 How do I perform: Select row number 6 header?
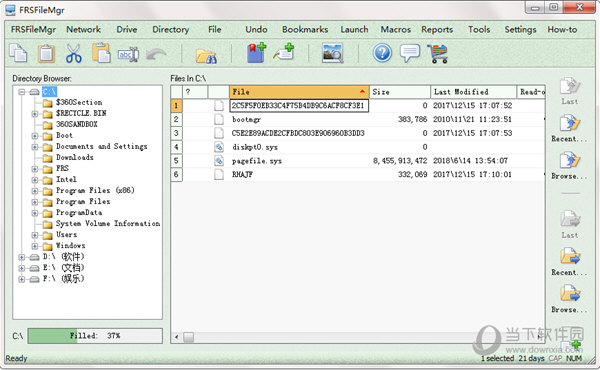click(x=176, y=174)
